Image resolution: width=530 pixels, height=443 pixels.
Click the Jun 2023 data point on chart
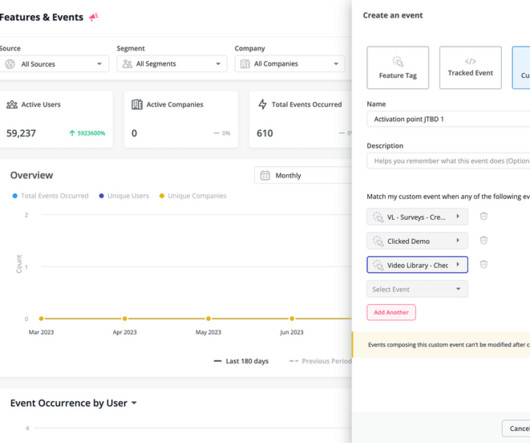(x=292, y=319)
